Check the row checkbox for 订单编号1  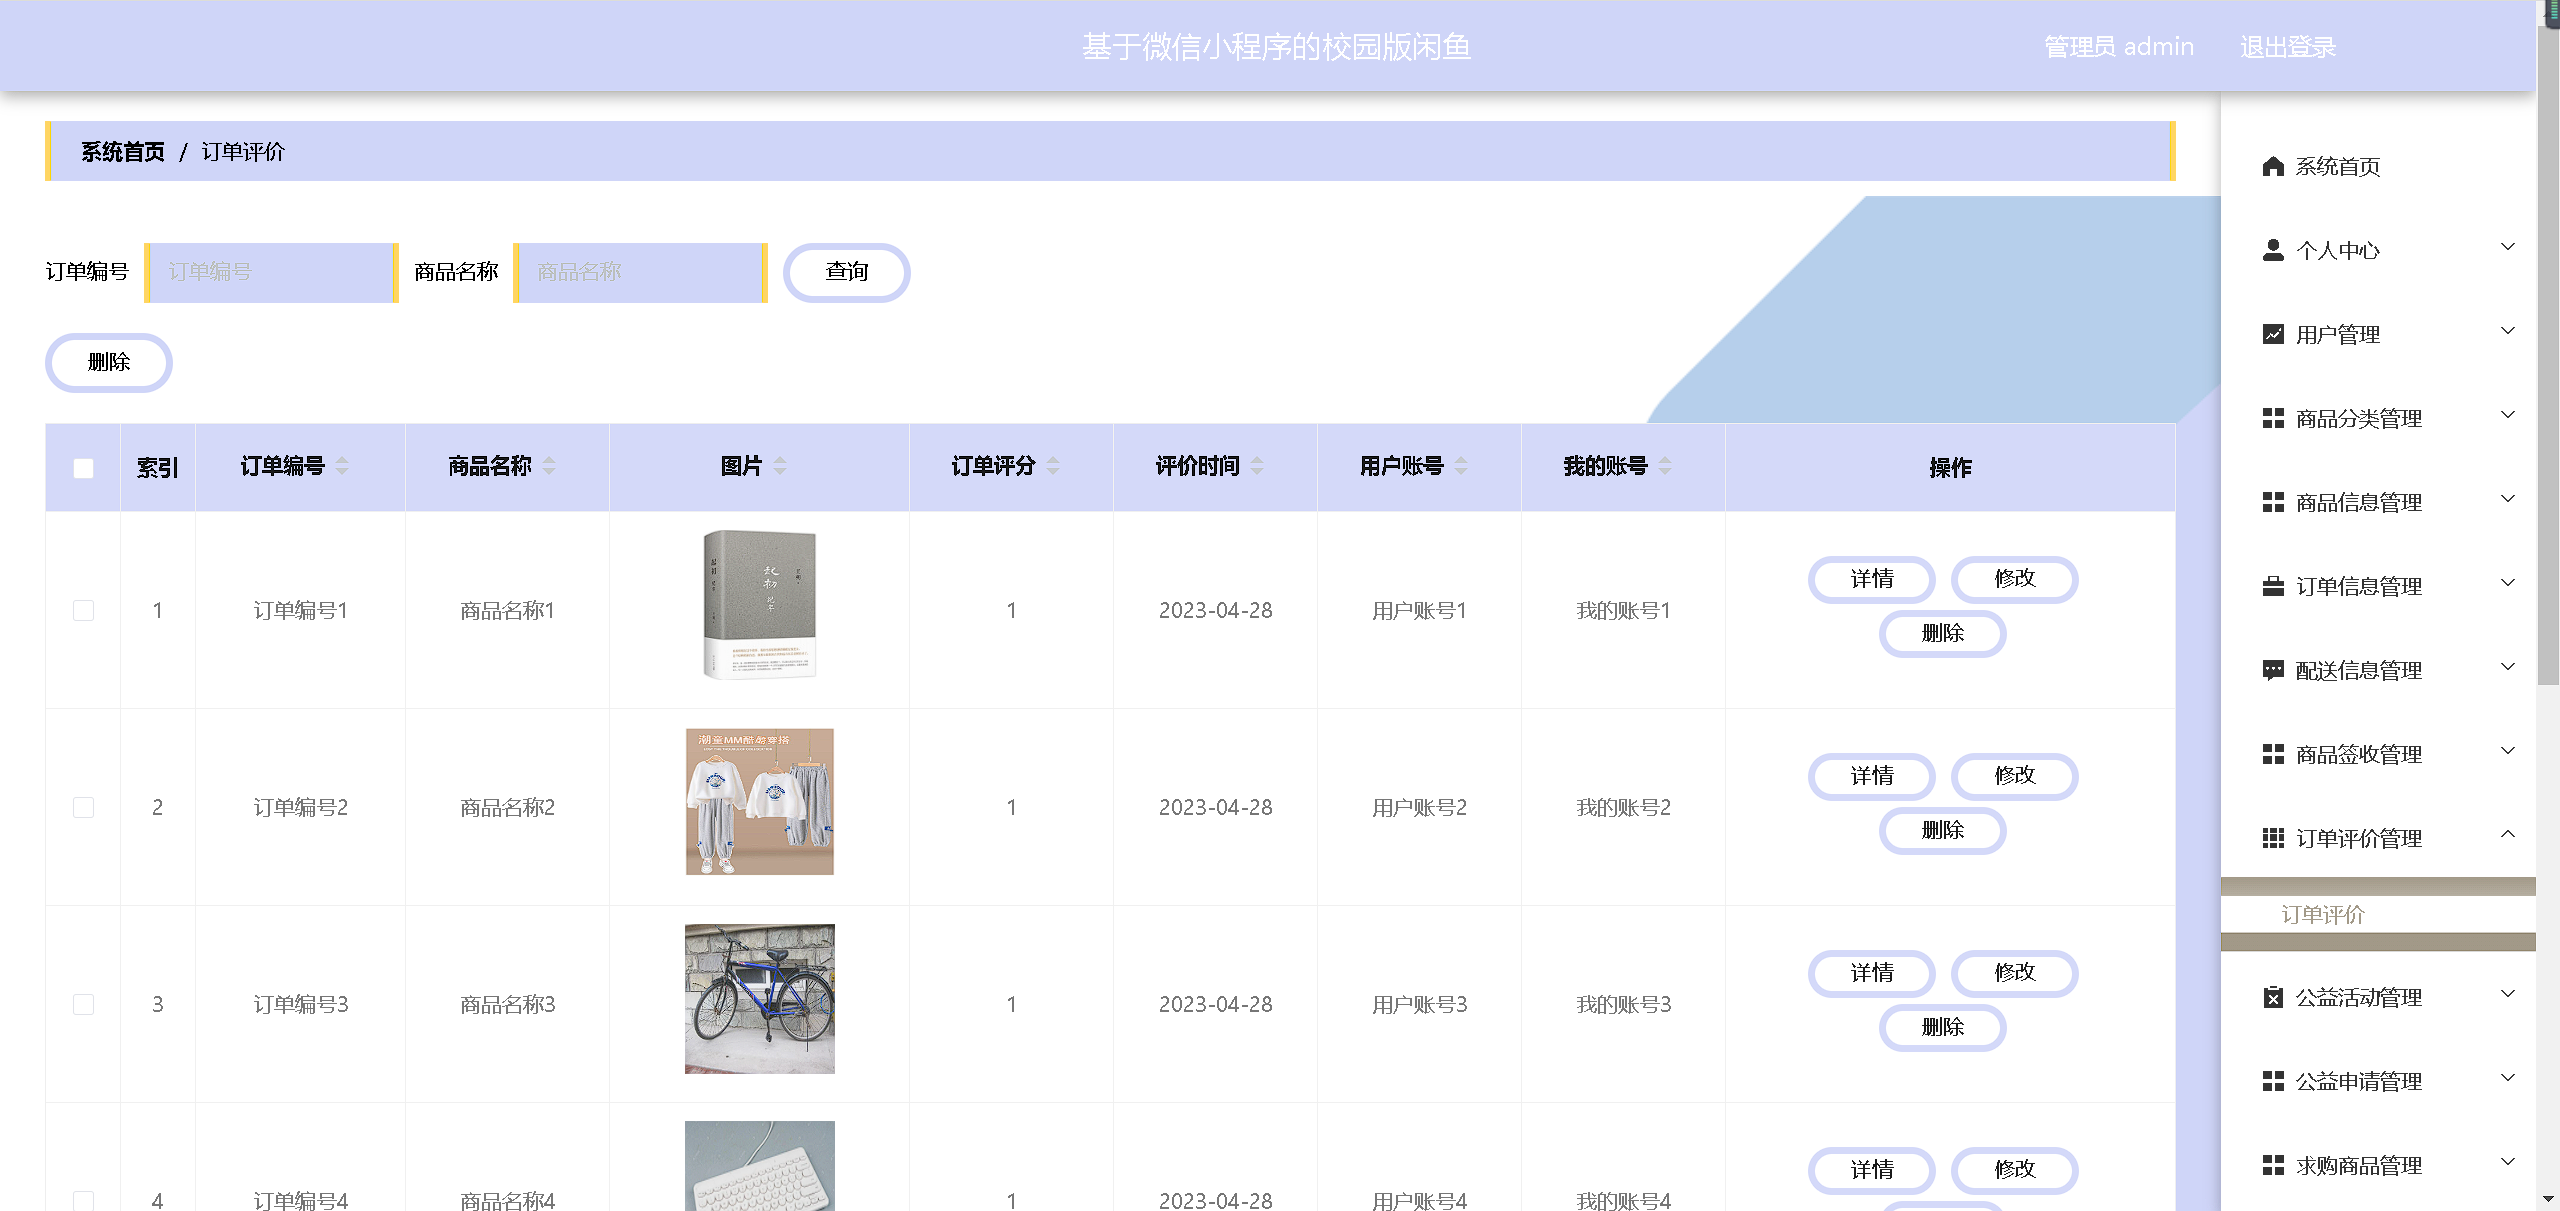click(x=83, y=610)
